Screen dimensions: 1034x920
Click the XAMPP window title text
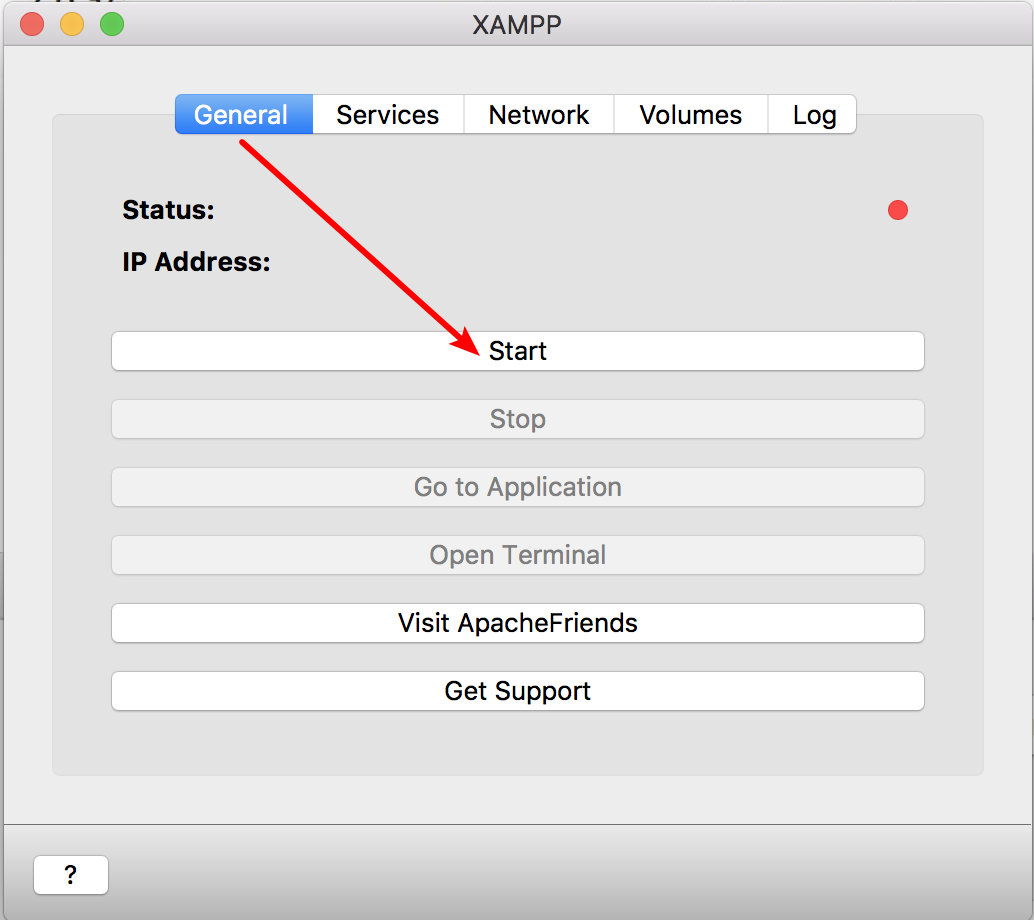coord(517,24)
